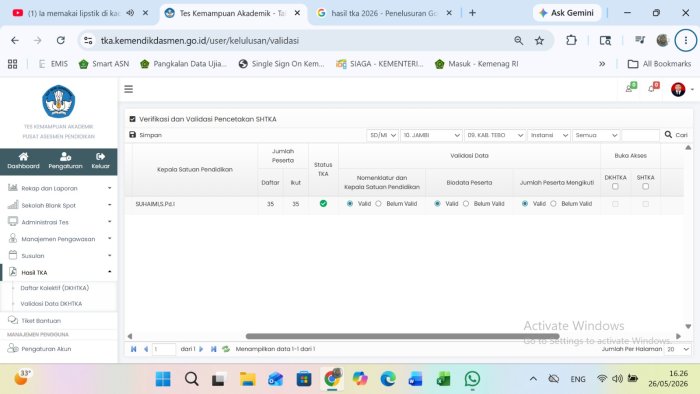The width and height of the screenshot is (700, 394).
Task: Expand the Susulan menu
Action: (x=59, y=256)
